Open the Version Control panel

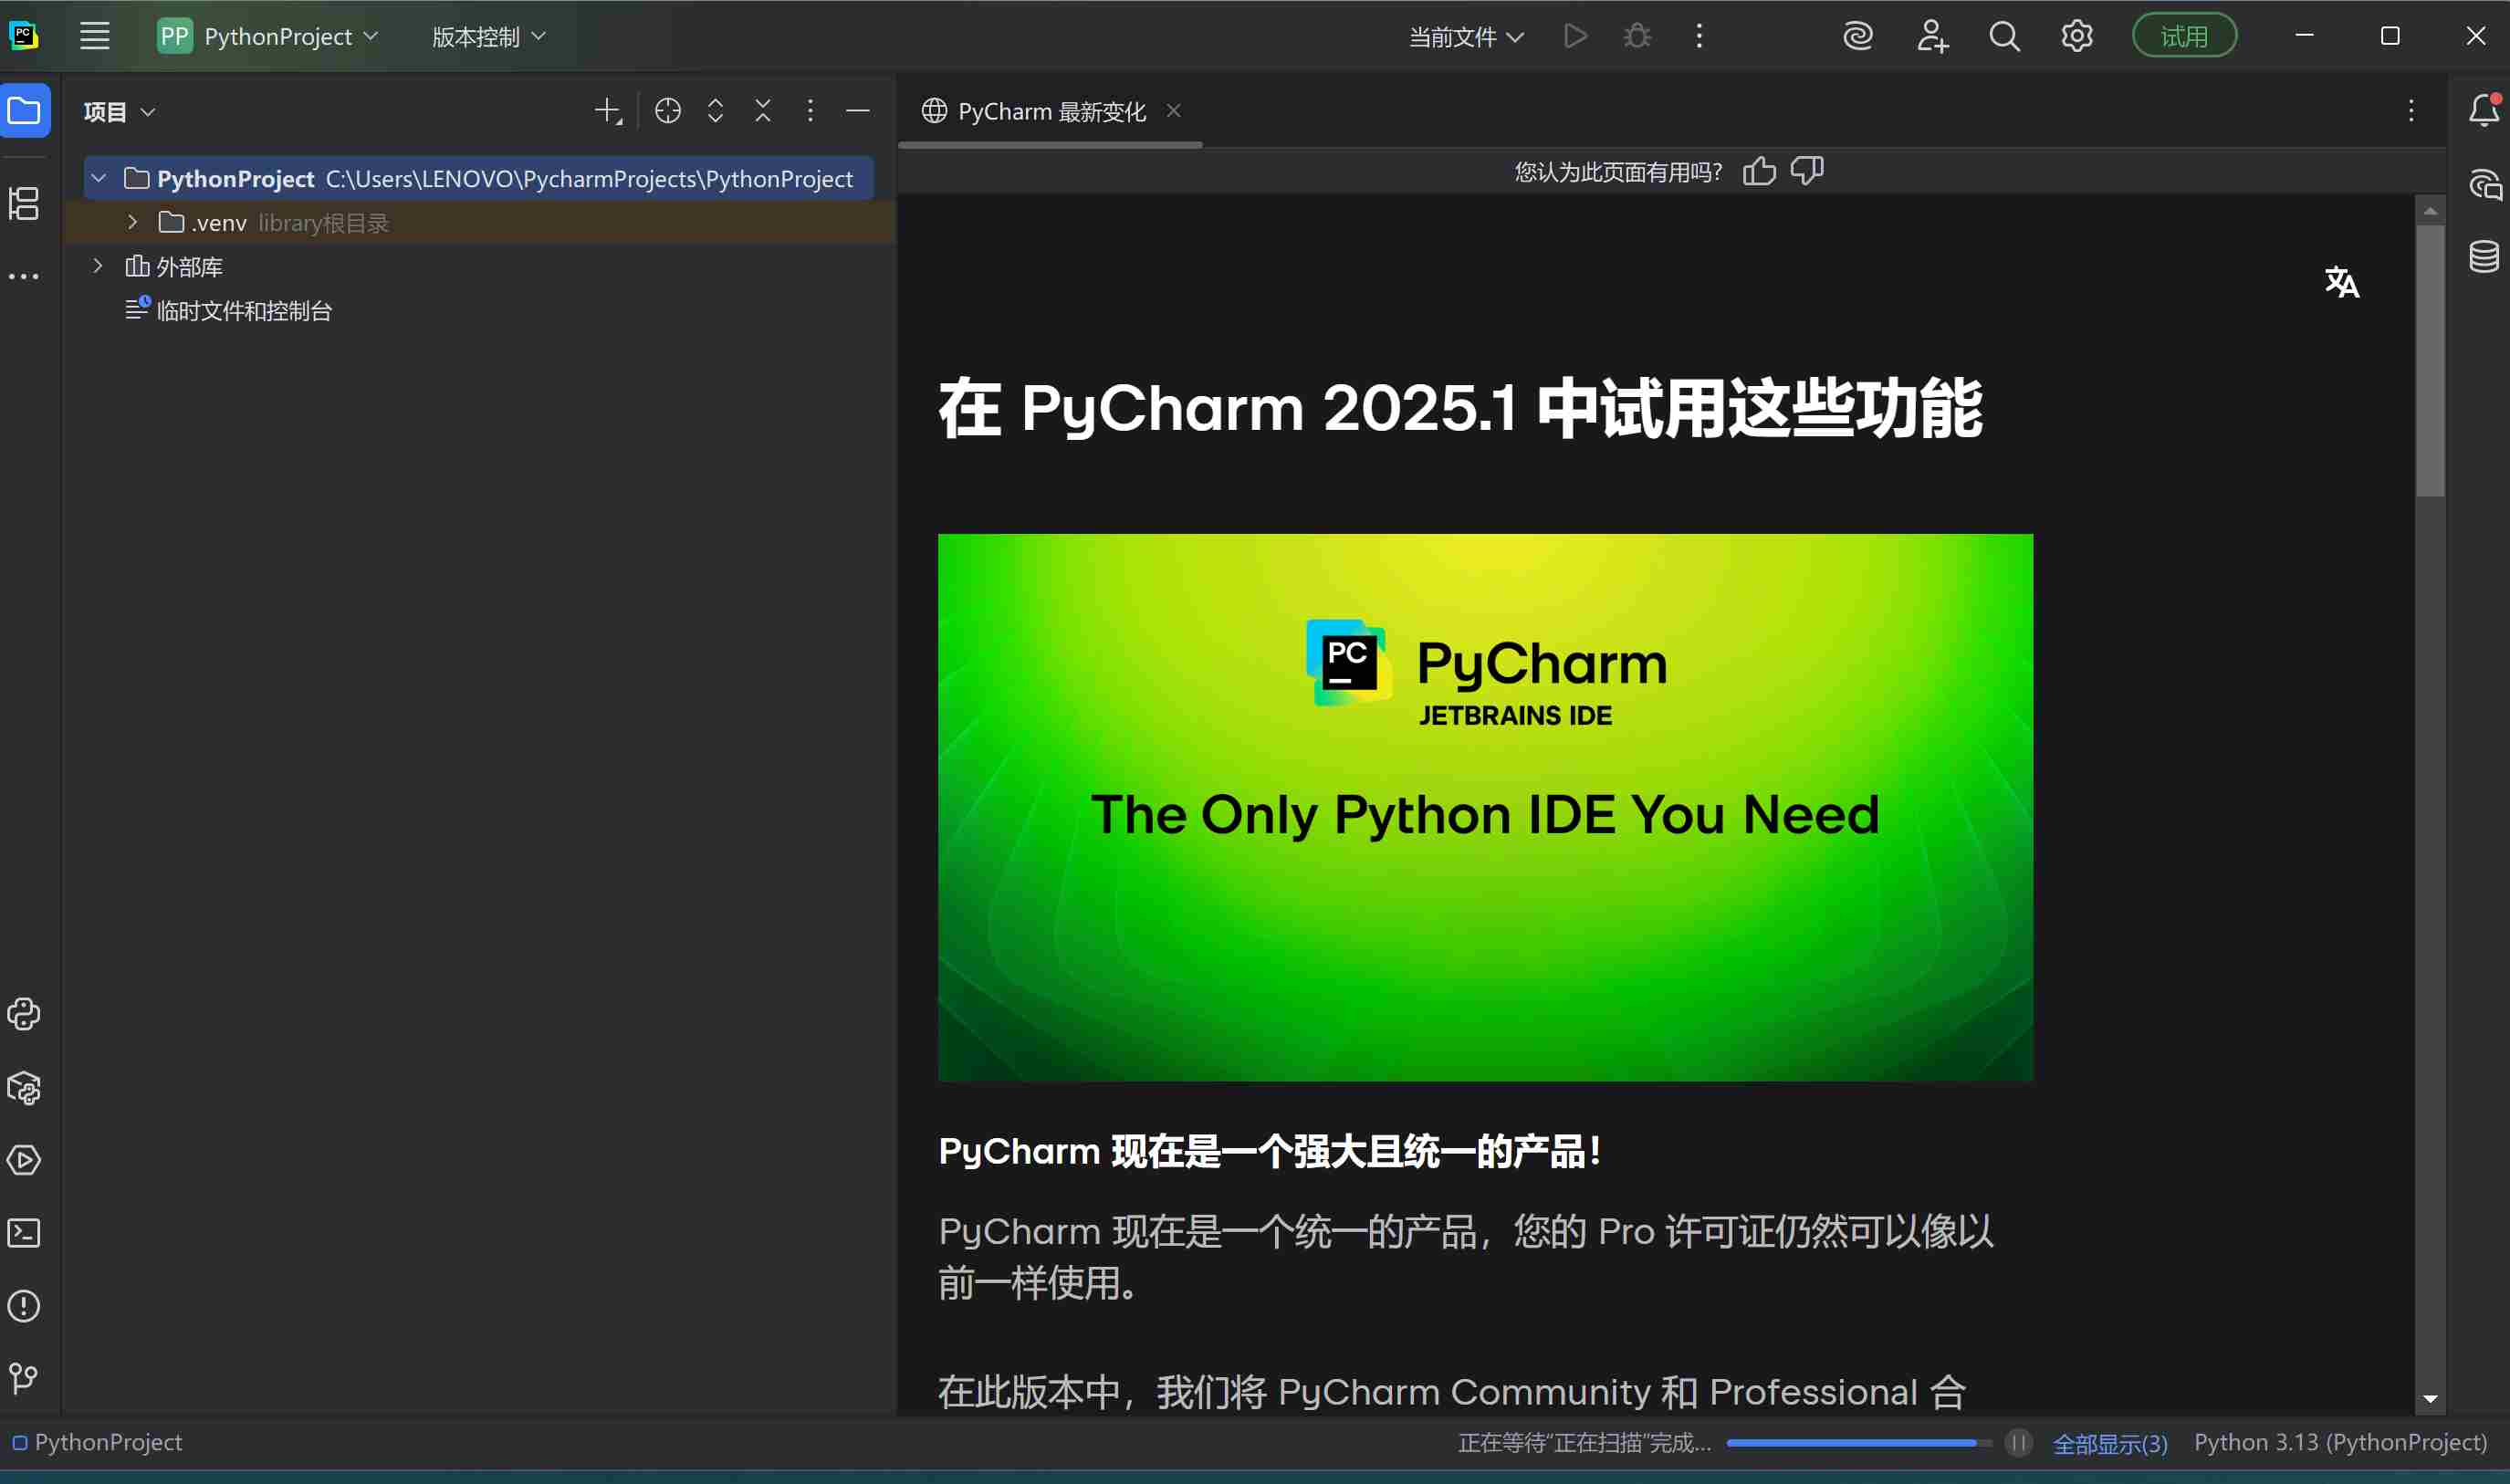click(25, 1379)
